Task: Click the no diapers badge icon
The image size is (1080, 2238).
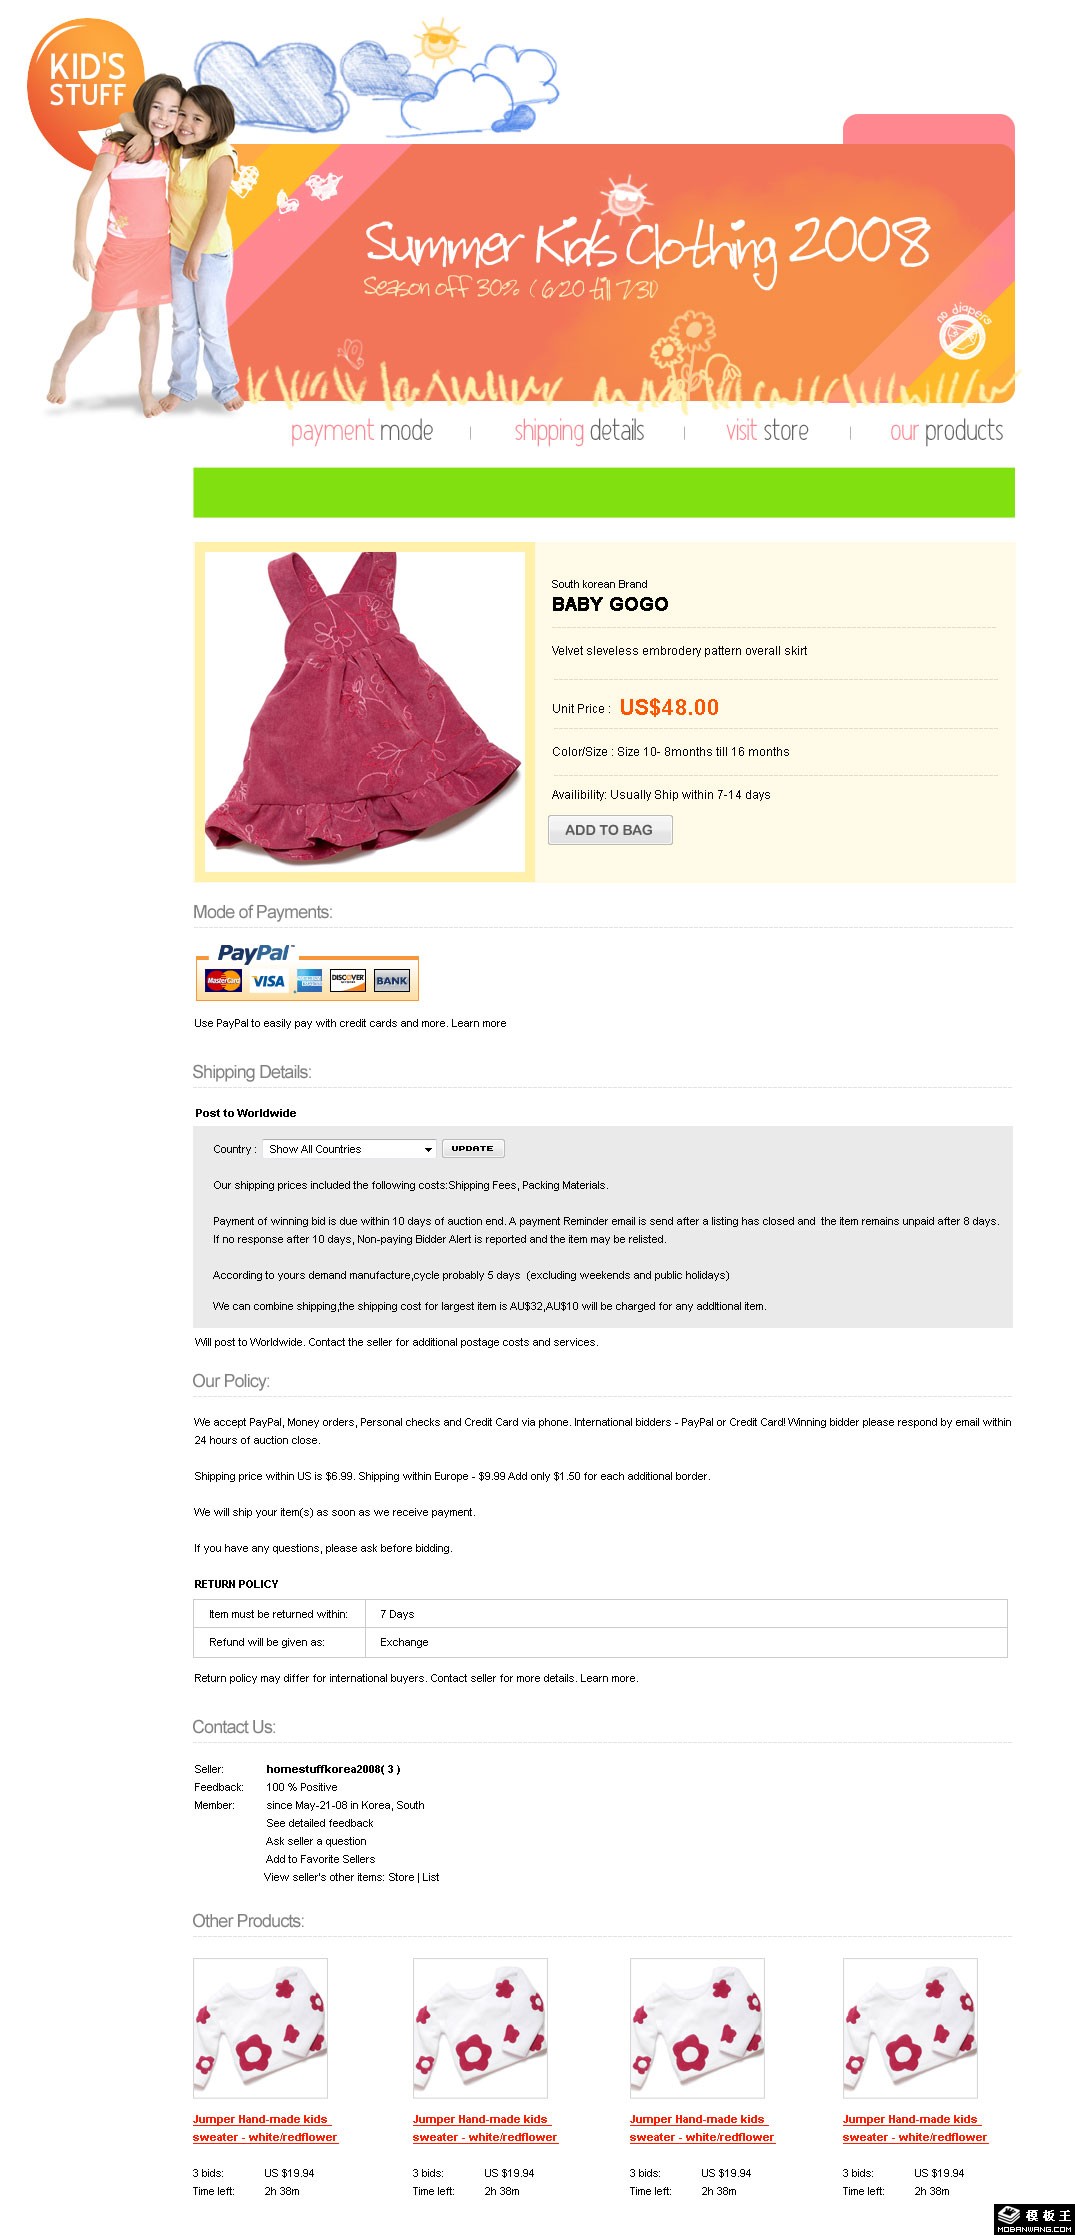Action: [x=963, y=333]
